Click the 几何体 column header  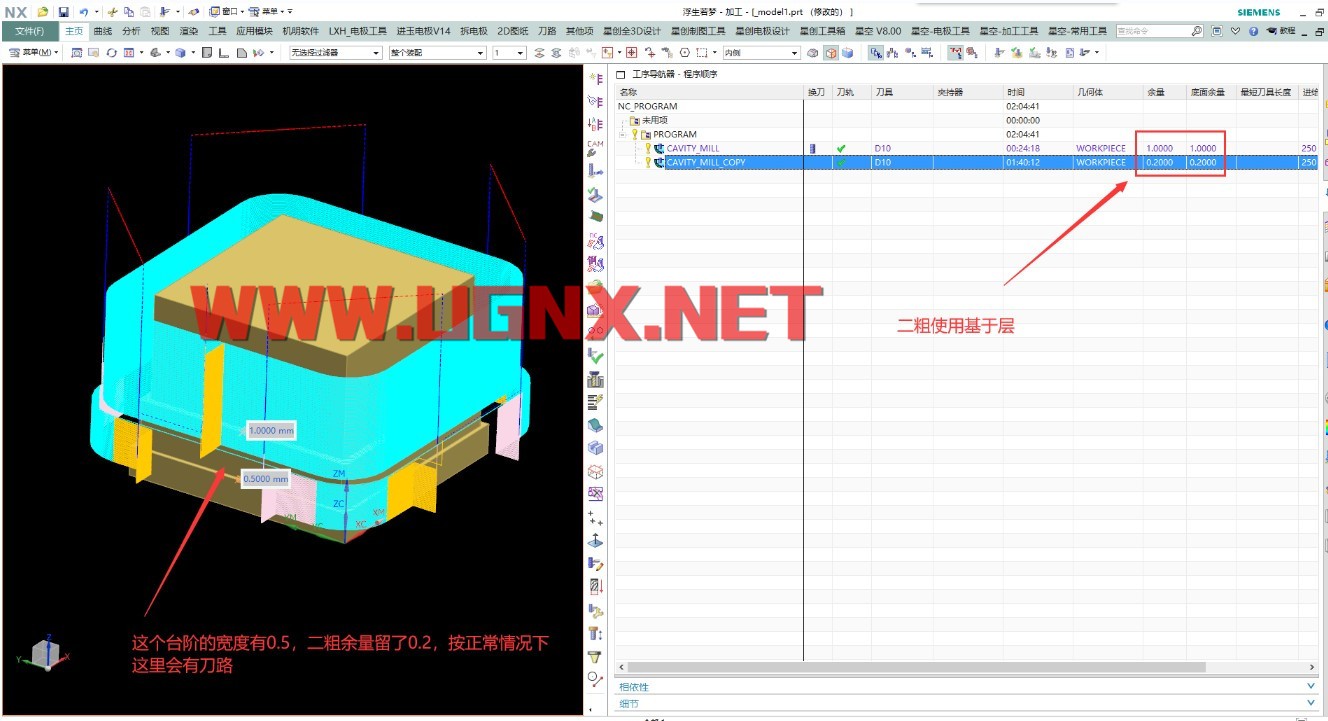[x=1108, y=92]
